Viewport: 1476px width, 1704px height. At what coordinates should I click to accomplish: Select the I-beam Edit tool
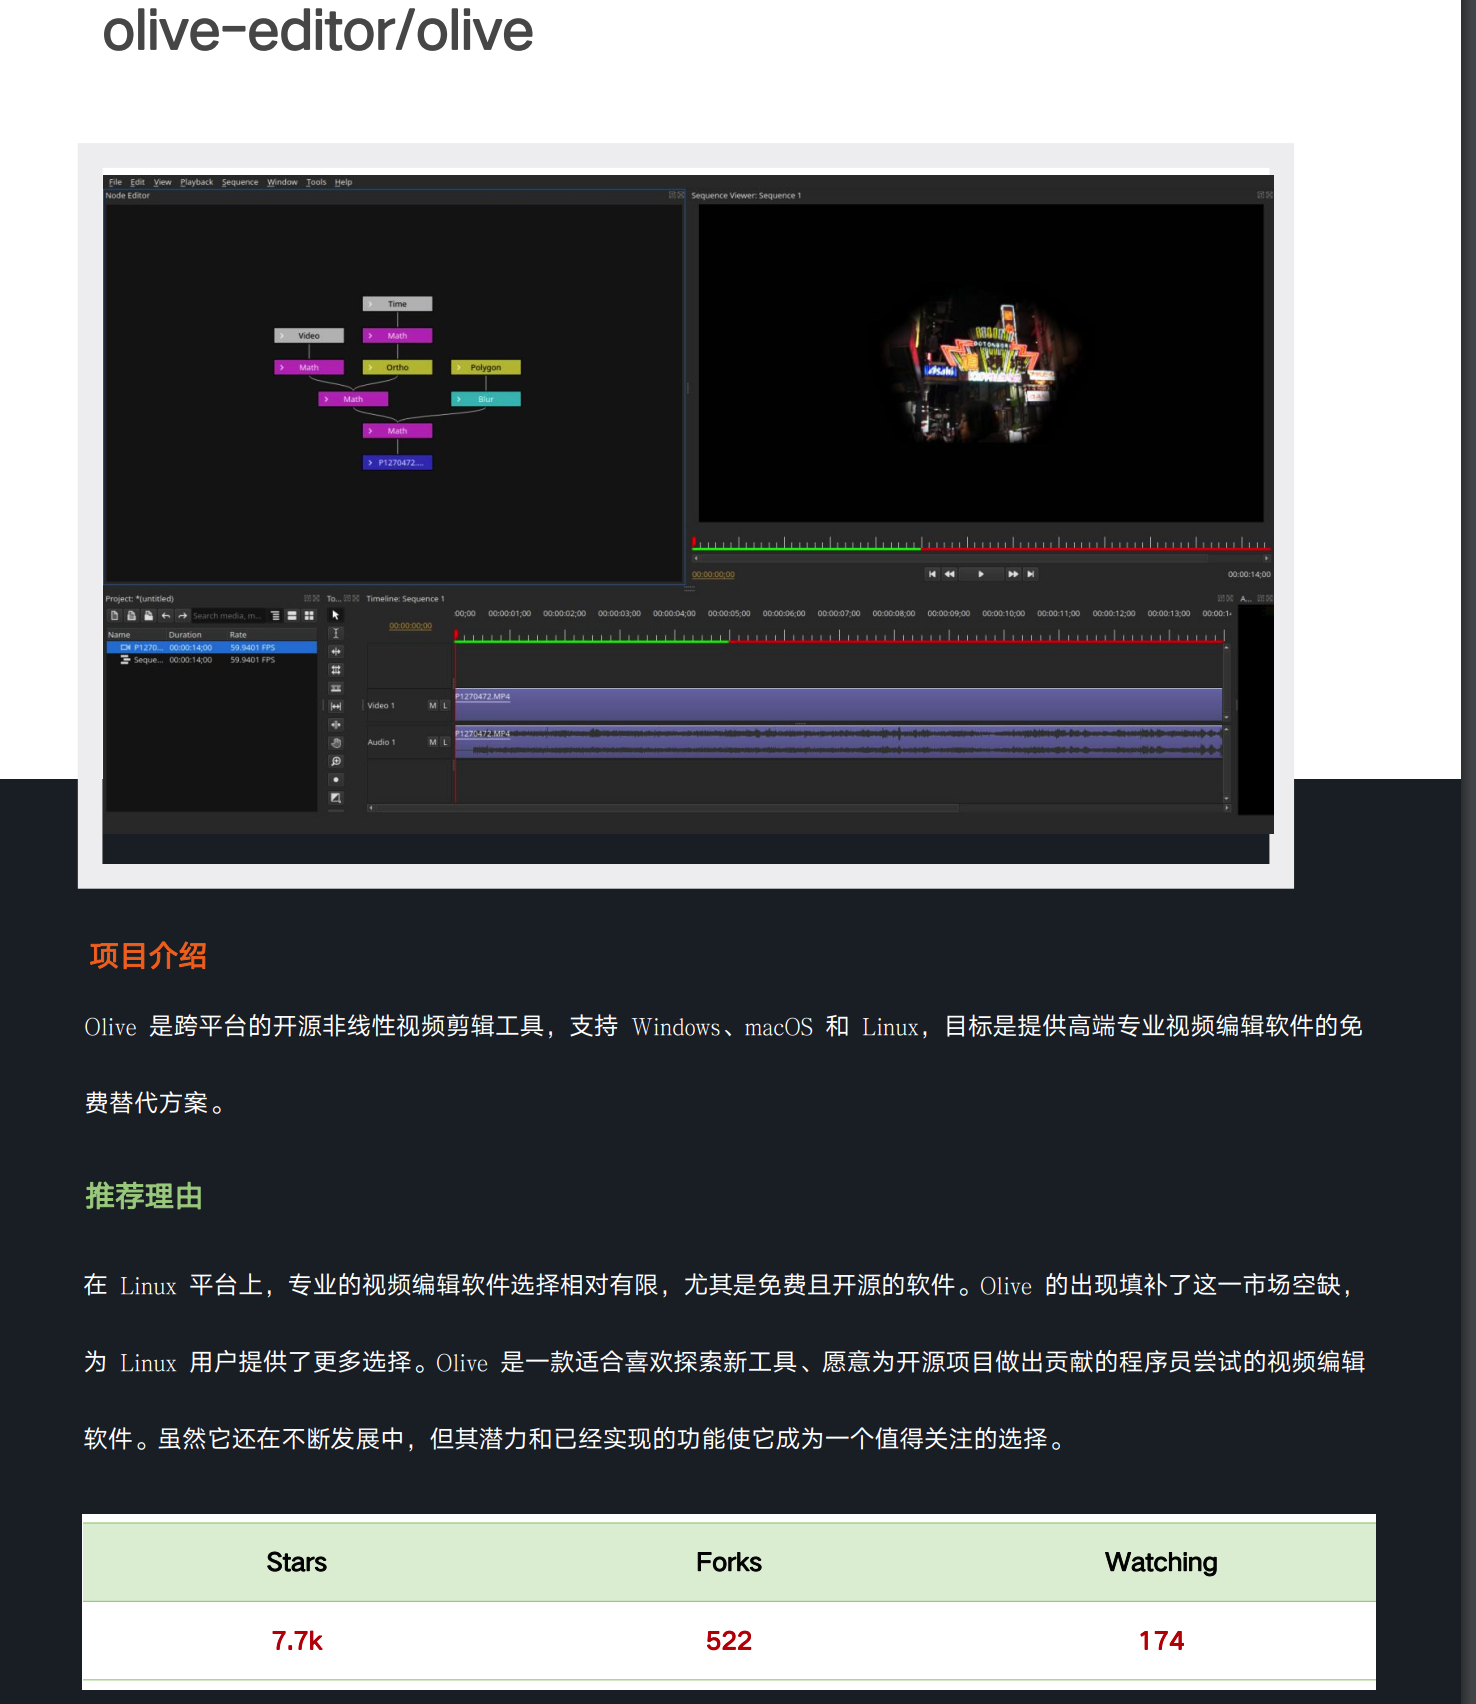(336, 633)
